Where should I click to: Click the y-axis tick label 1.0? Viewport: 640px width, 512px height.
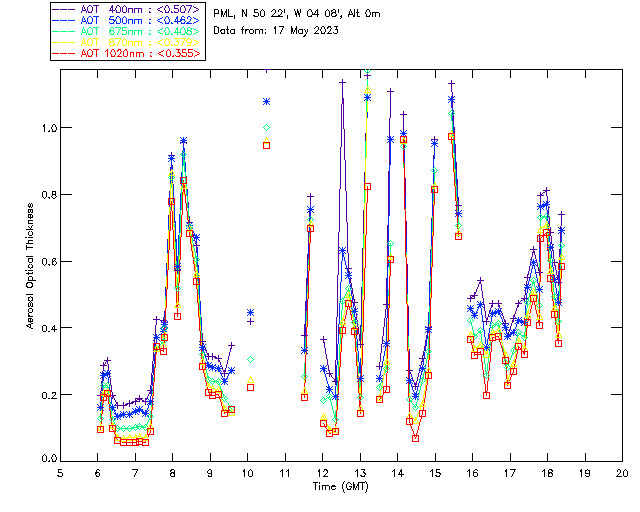click(x=45, y=128)
